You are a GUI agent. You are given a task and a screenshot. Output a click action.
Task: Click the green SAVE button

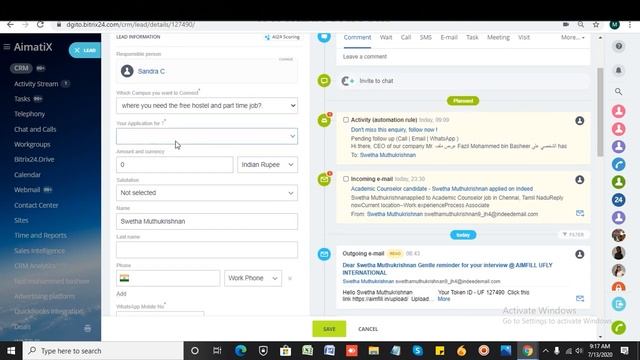(x=329, y=329)
